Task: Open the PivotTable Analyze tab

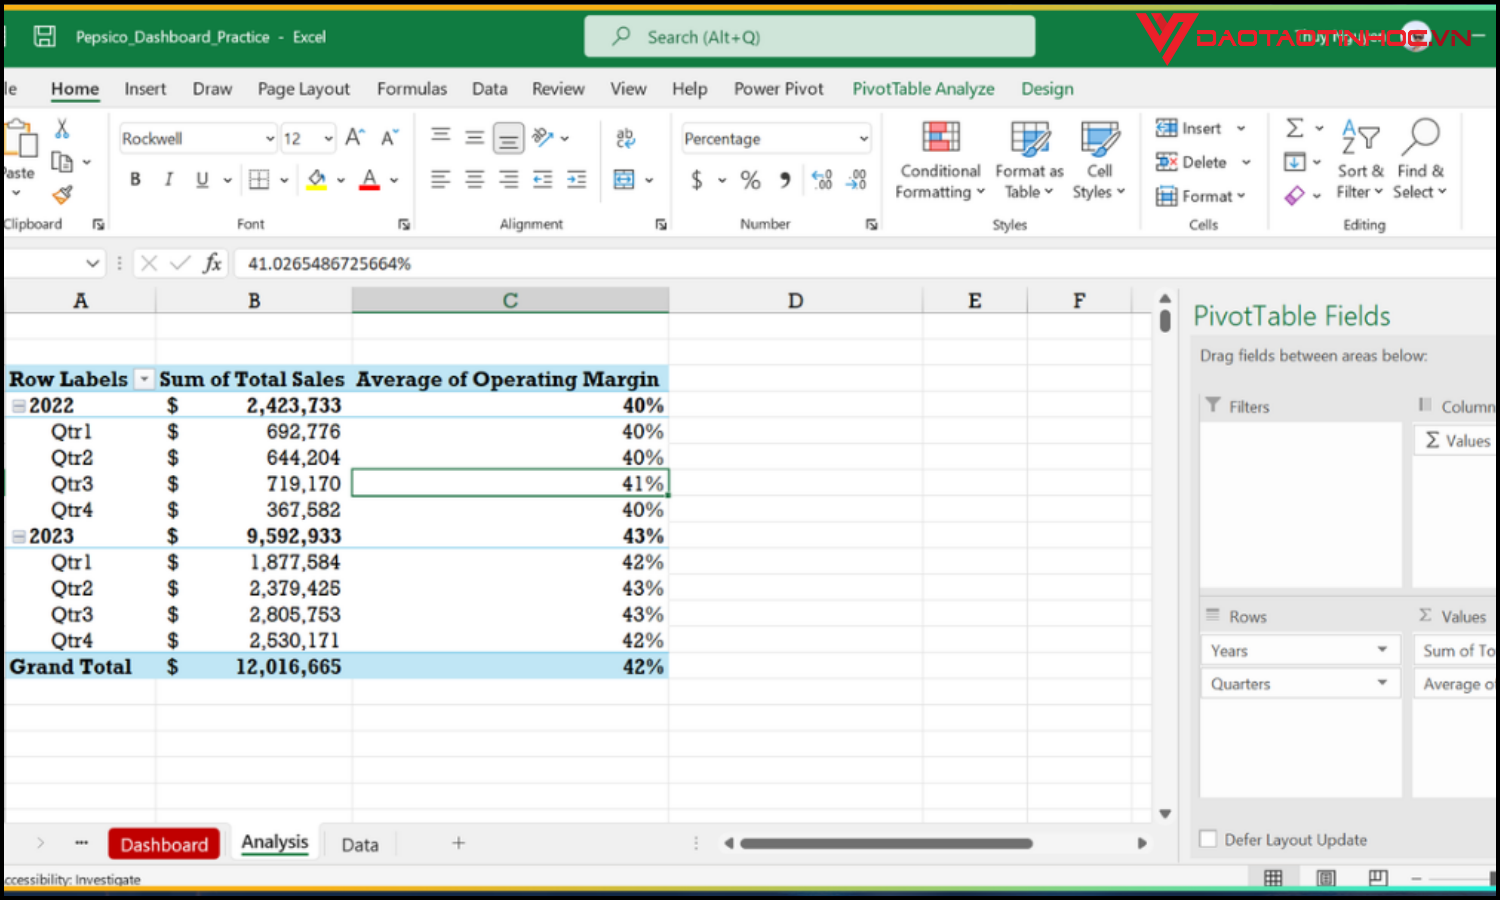Action: coord(923,89)
